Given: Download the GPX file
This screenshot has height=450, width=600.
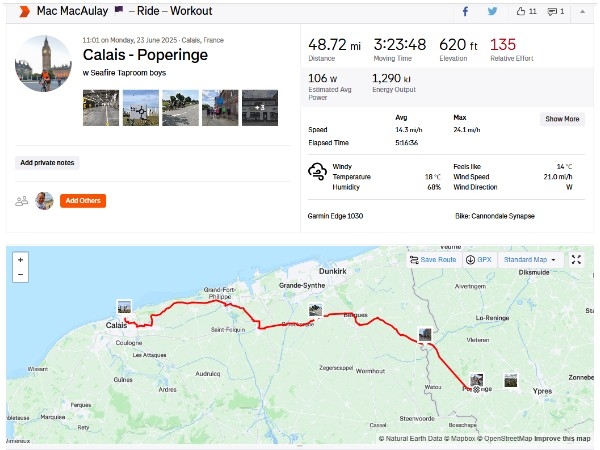Looking at the screenshot, I should click(479, 259).
